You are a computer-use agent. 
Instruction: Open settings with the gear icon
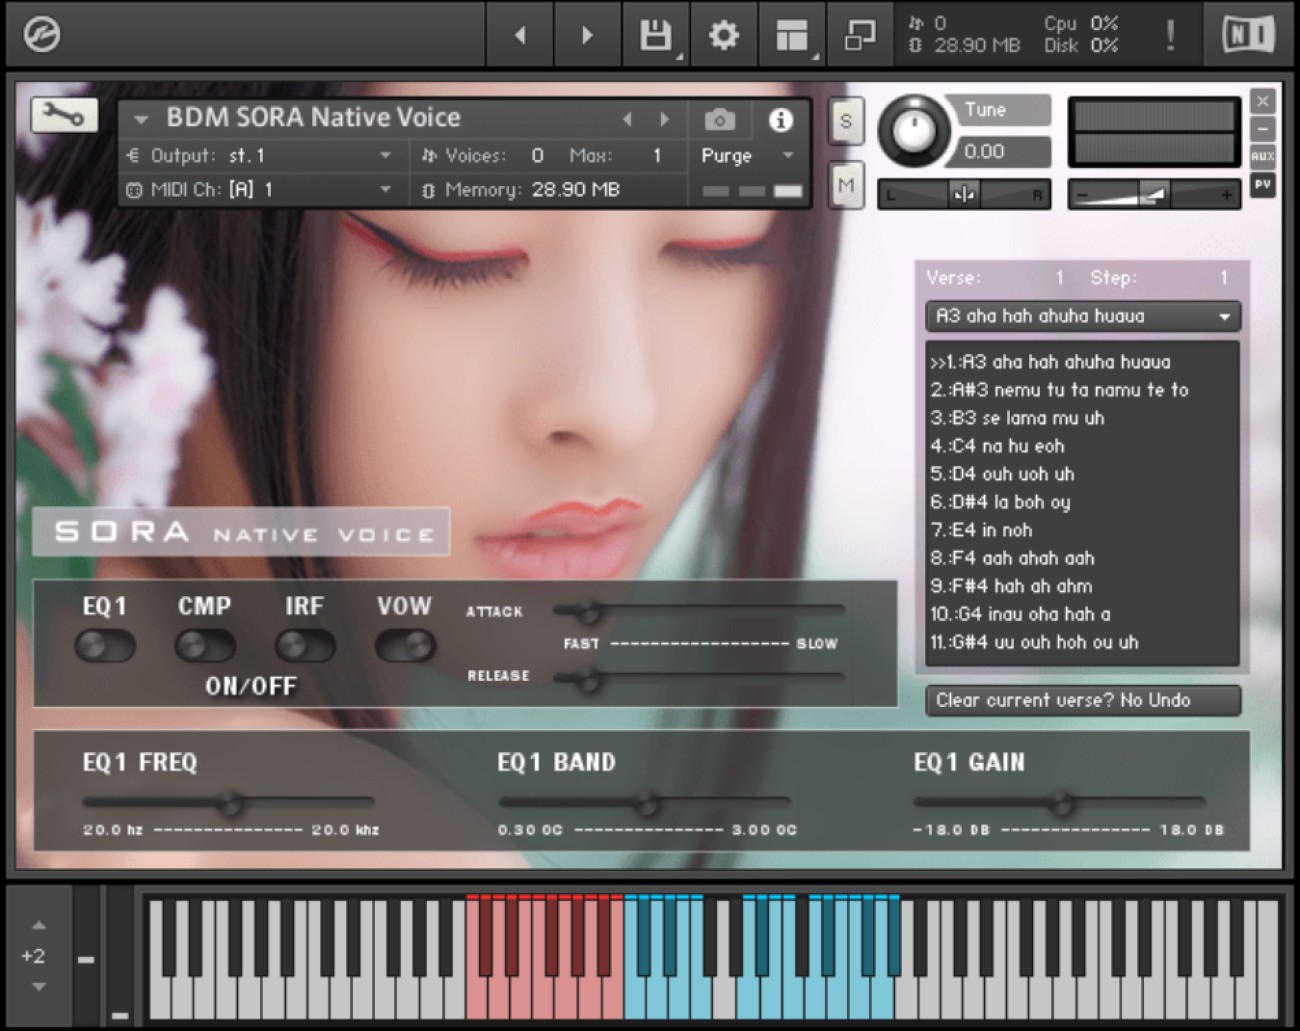click(x=723, y=35)
